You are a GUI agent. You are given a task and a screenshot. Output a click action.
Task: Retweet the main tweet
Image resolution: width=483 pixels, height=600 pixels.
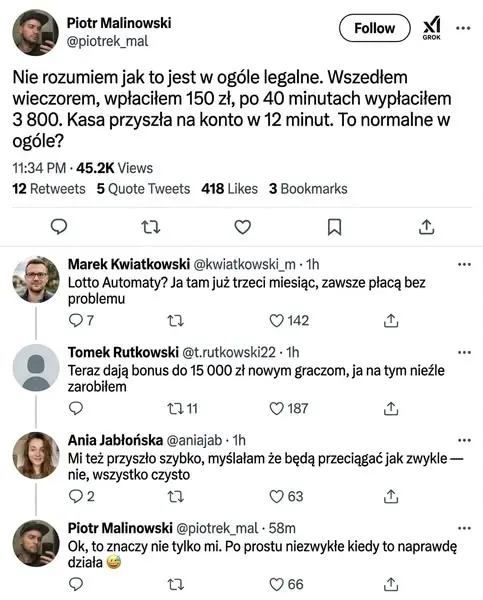(151, 227)
